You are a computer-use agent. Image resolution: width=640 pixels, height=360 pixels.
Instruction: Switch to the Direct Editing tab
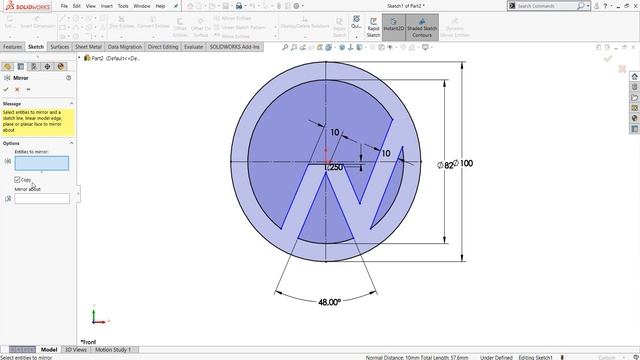[163, 47]
